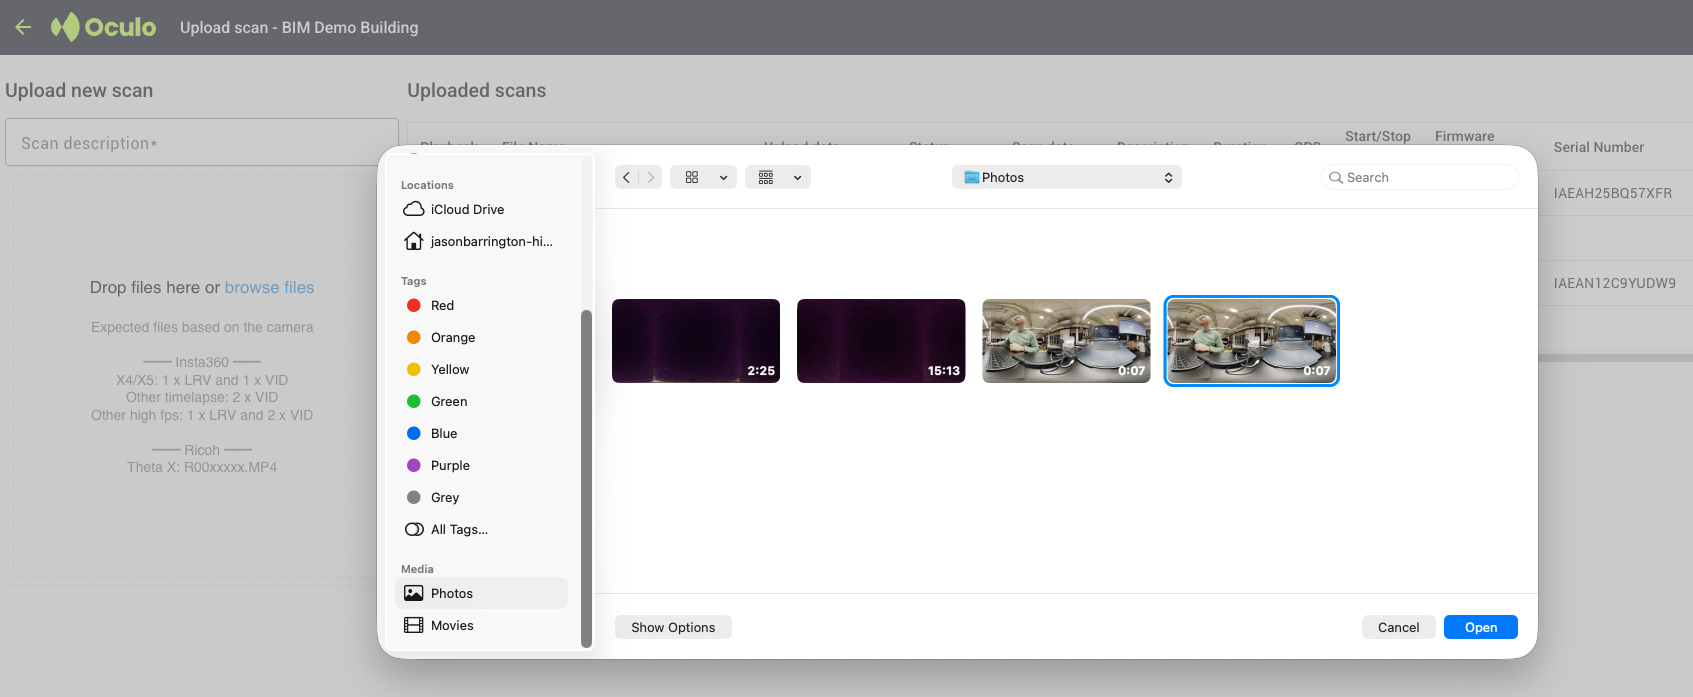The image size is (1693, 697).
Task: Click the Open button
Action: tap(1480, 627)
